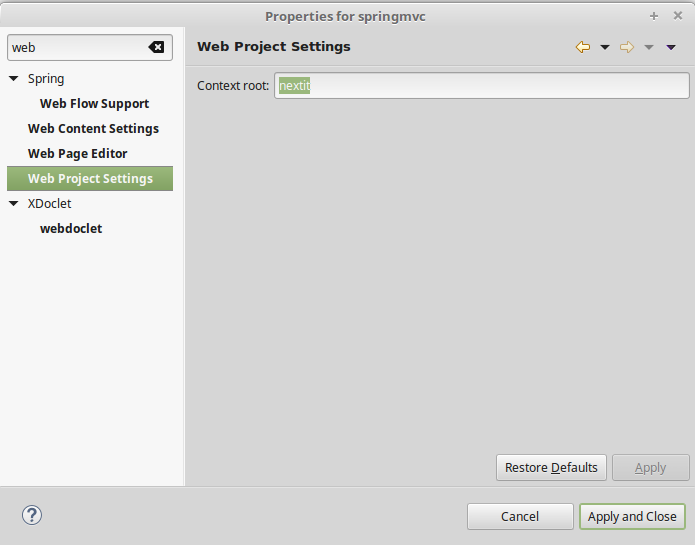
Task: Select the webdoclet item under XDoclet
Action: [71, 229]
